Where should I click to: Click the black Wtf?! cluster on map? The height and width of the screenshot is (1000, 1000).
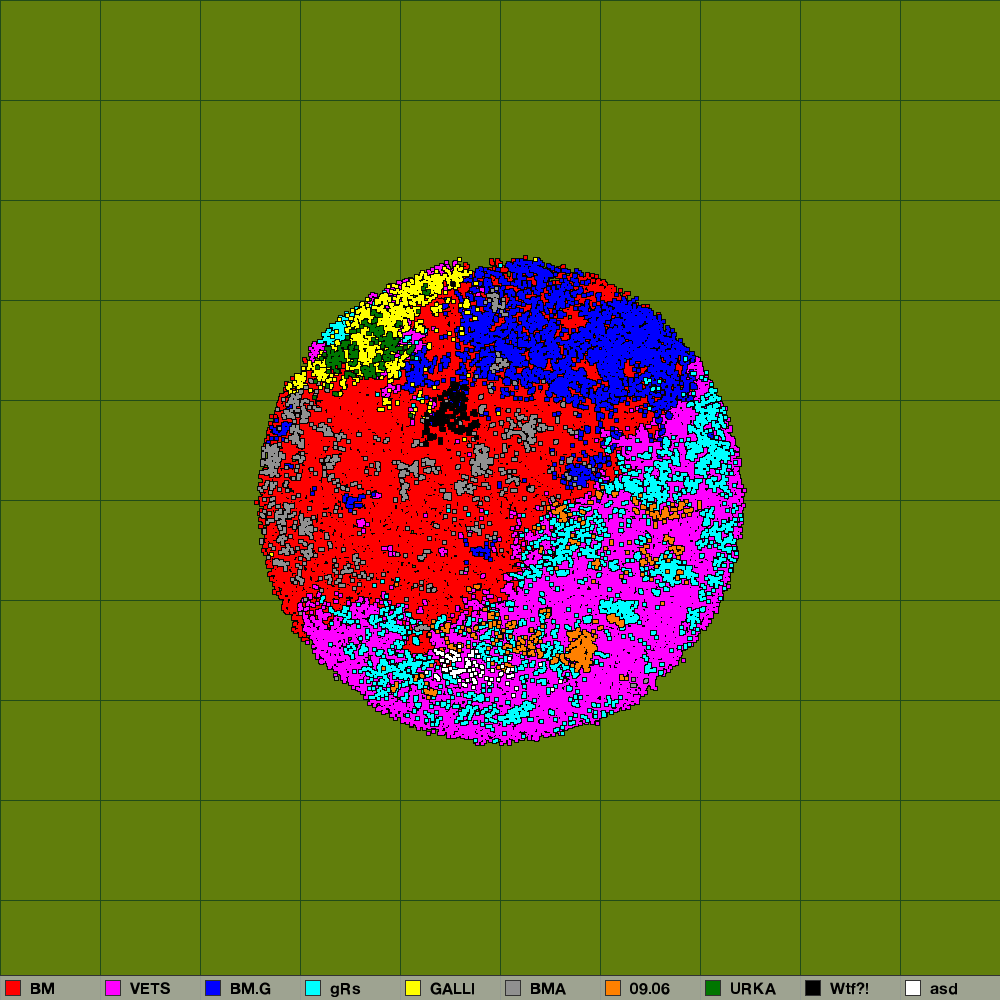click(x=448, y=412)
